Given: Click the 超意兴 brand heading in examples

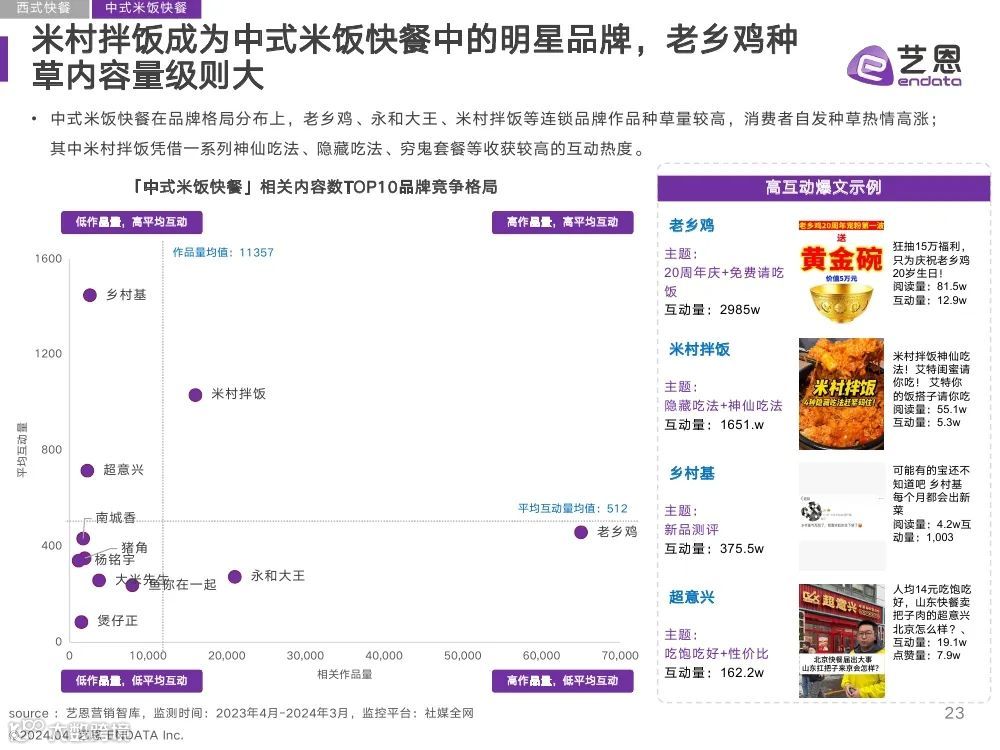Looking at the screenshot, I should [691, 597].
